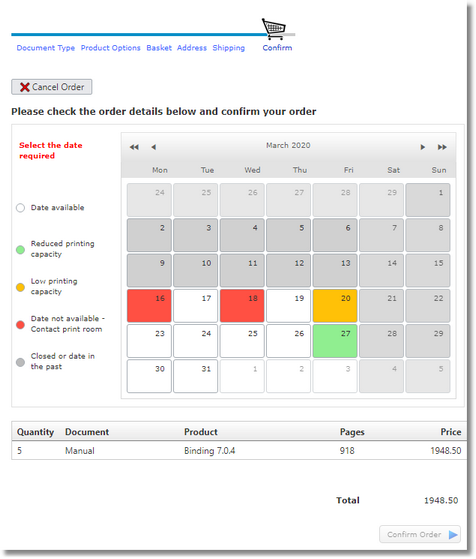Click the red X on Cancel Order
Image resolution: width=476 pixels, height=559 pixels.
pos(25,87)
